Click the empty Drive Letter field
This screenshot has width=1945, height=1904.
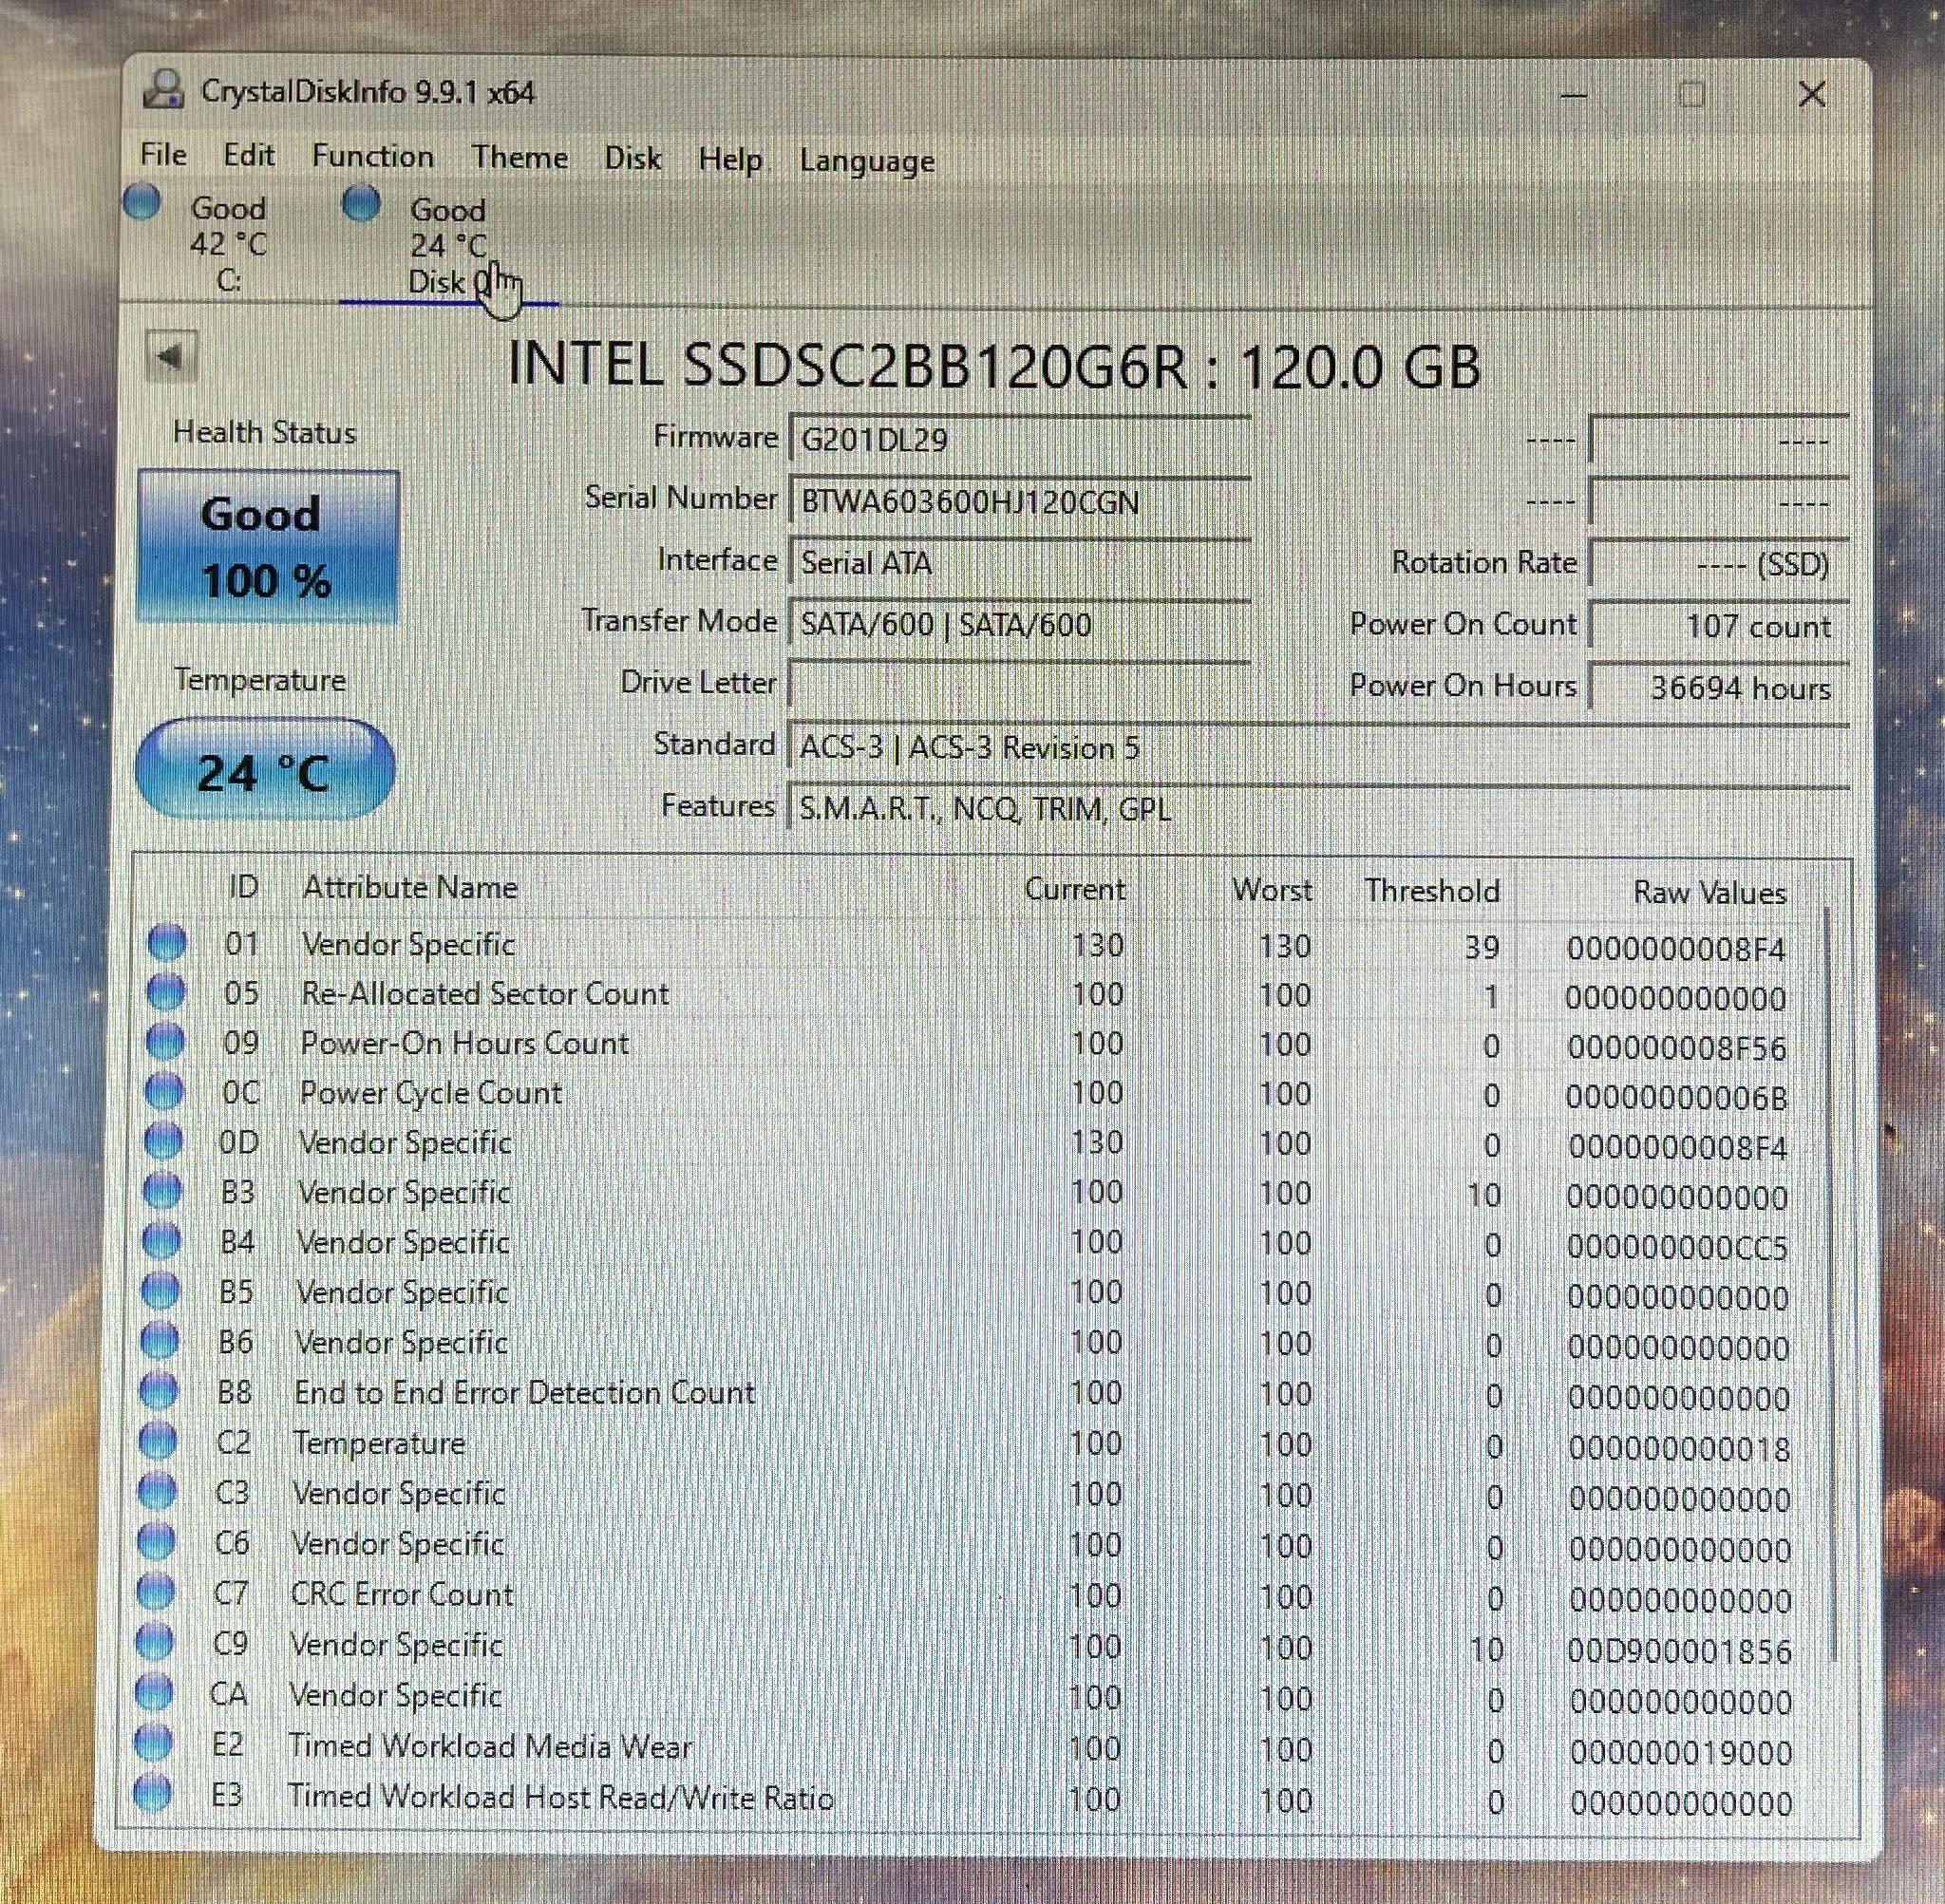[1020, 685]
